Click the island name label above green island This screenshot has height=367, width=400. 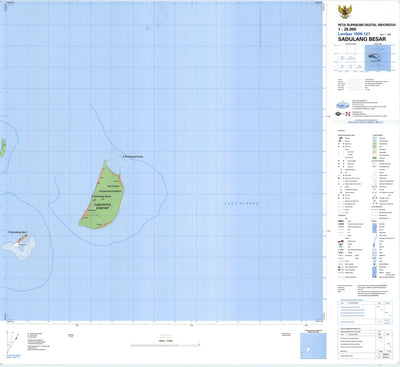point(133,156)
